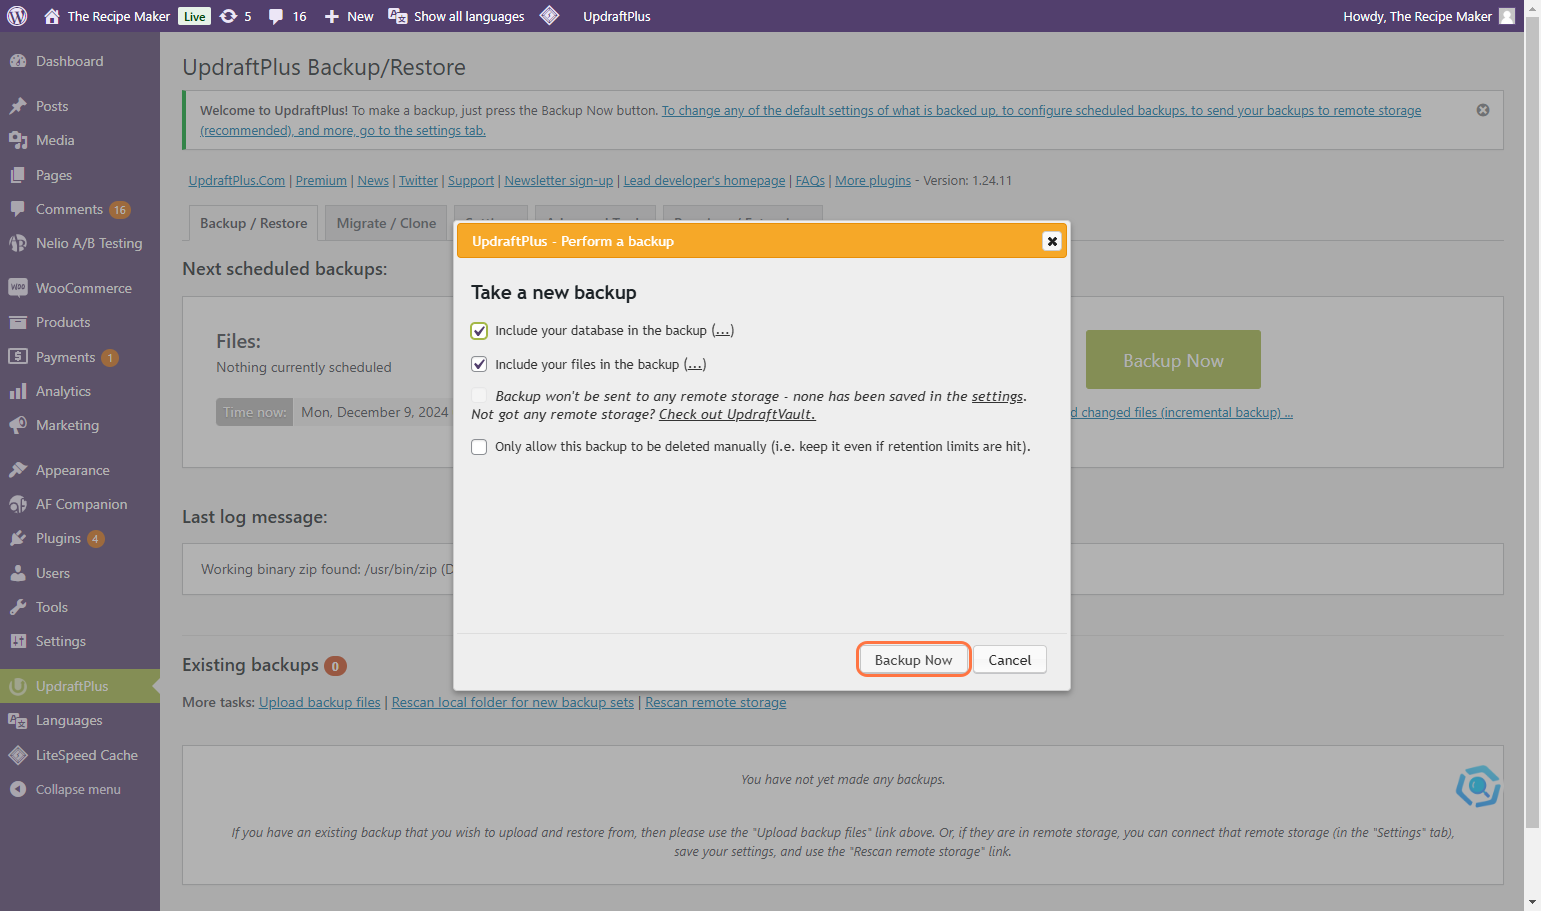Open the New menu in admin bar
Viewport: 1541px width, 911px height.
(x=349, y=16)
